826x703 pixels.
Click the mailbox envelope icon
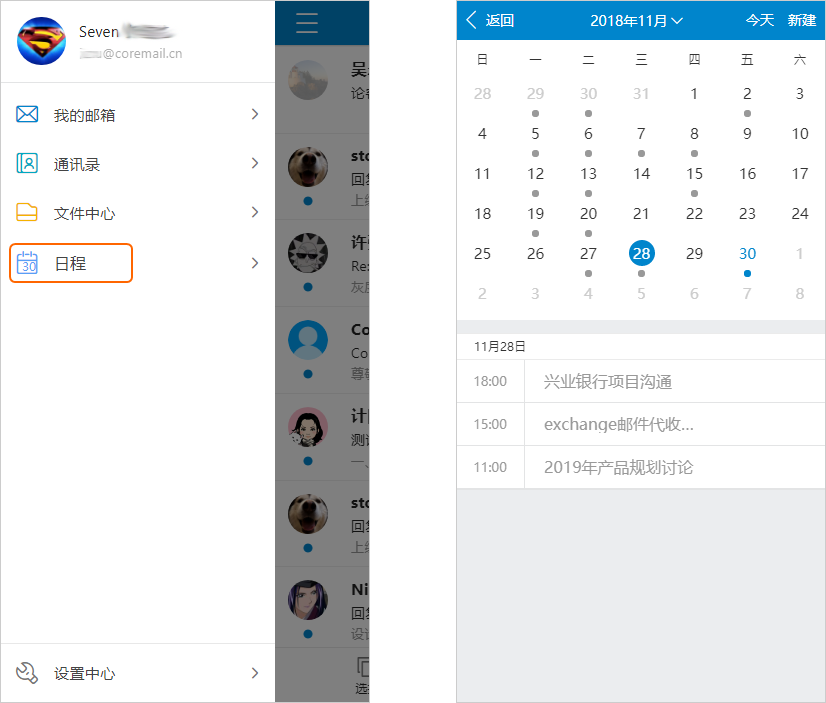coord(27,114)
